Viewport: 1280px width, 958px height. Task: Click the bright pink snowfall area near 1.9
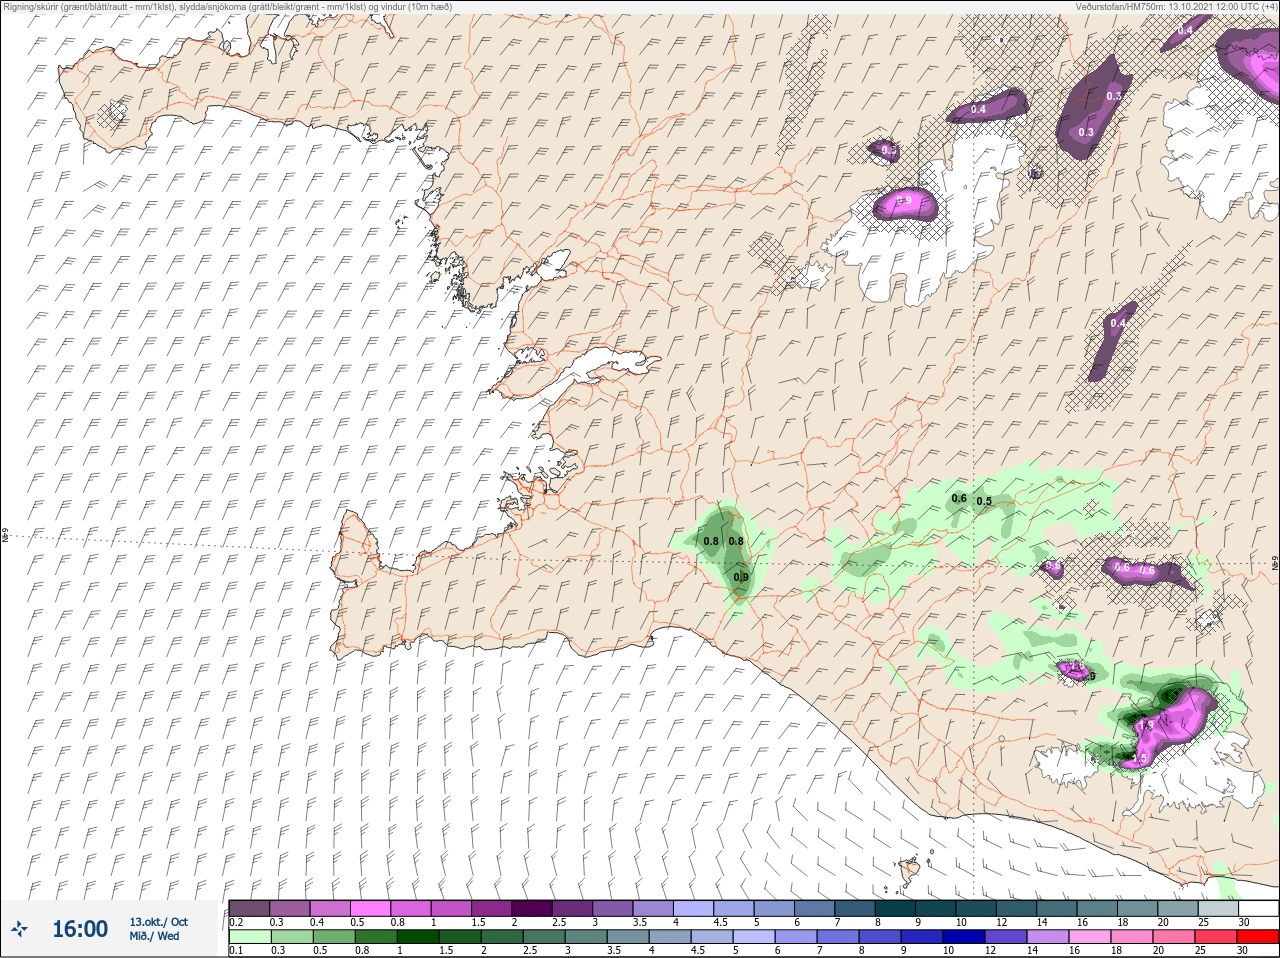[x=1178, y=725]
